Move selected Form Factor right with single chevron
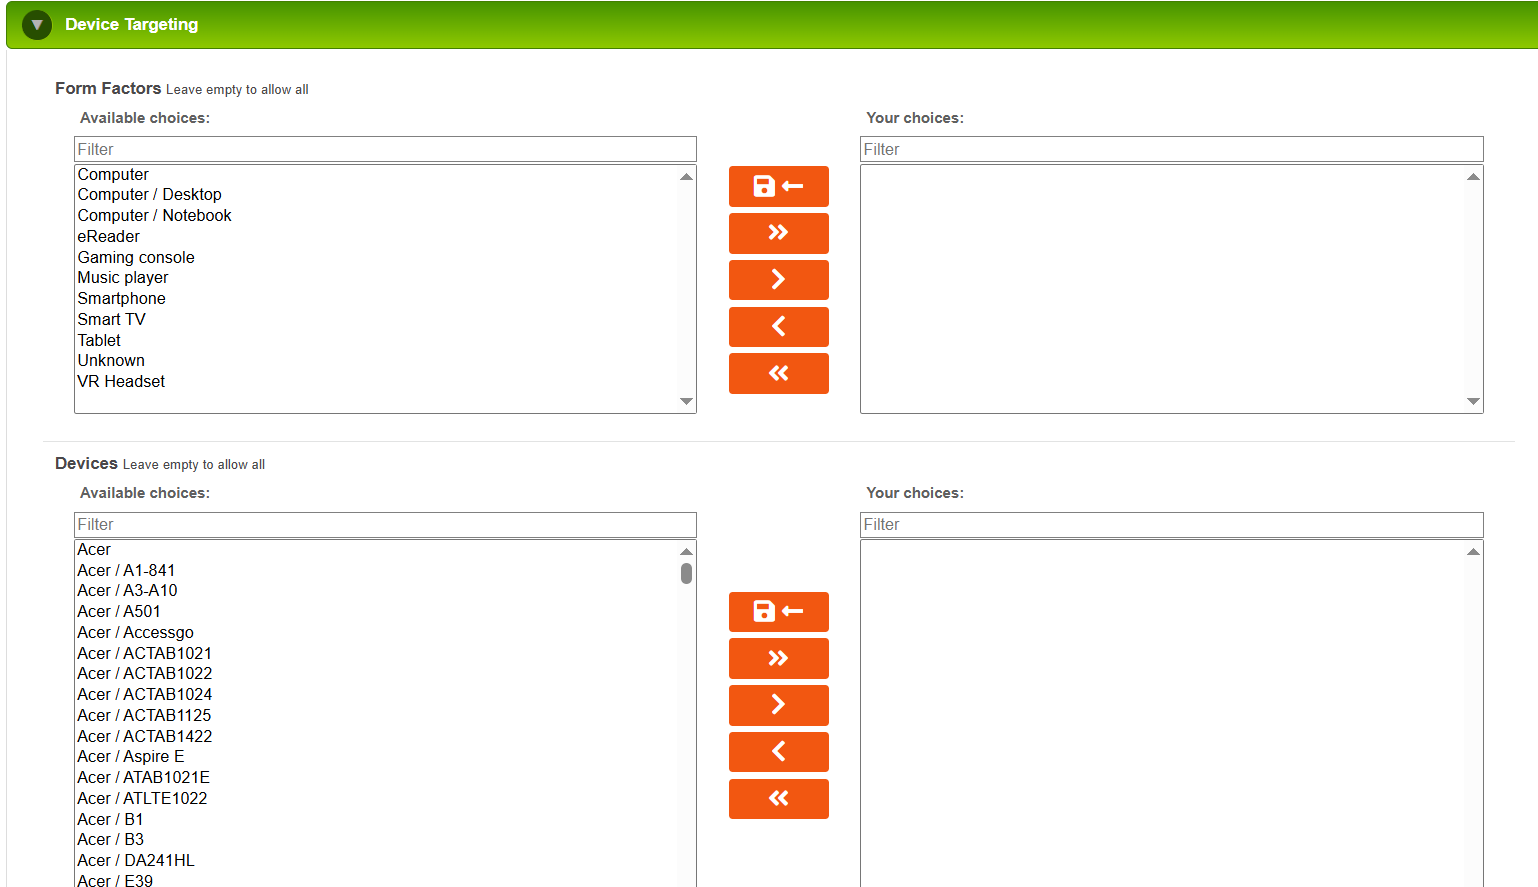Viewport: 1538px width, 887px height. [778, 280]
